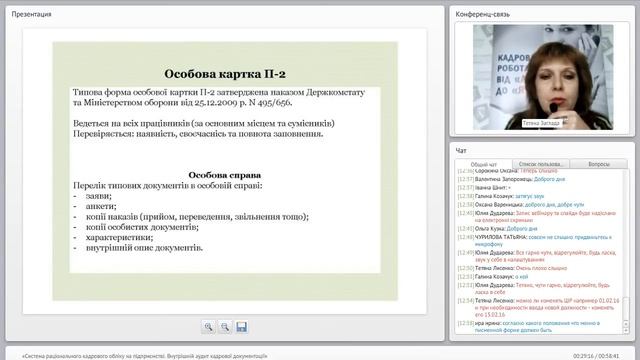Click the playback time counter 00:29:16
640x360 pixels.
583,356
